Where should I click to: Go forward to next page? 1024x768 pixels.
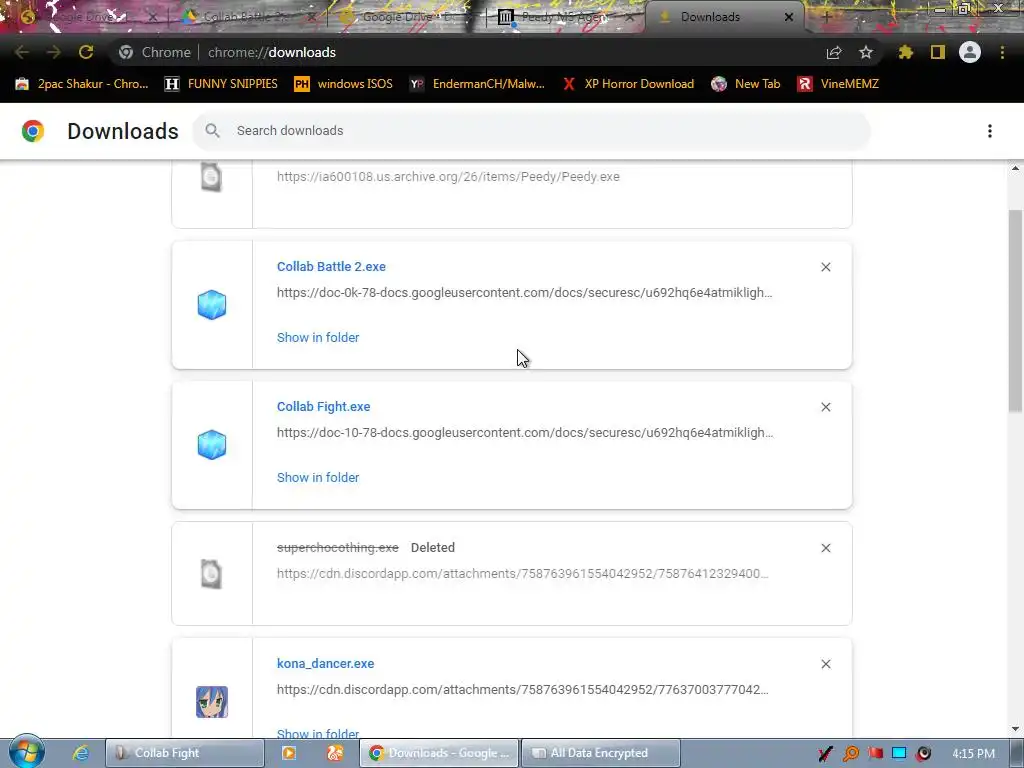tap(54, 52)
